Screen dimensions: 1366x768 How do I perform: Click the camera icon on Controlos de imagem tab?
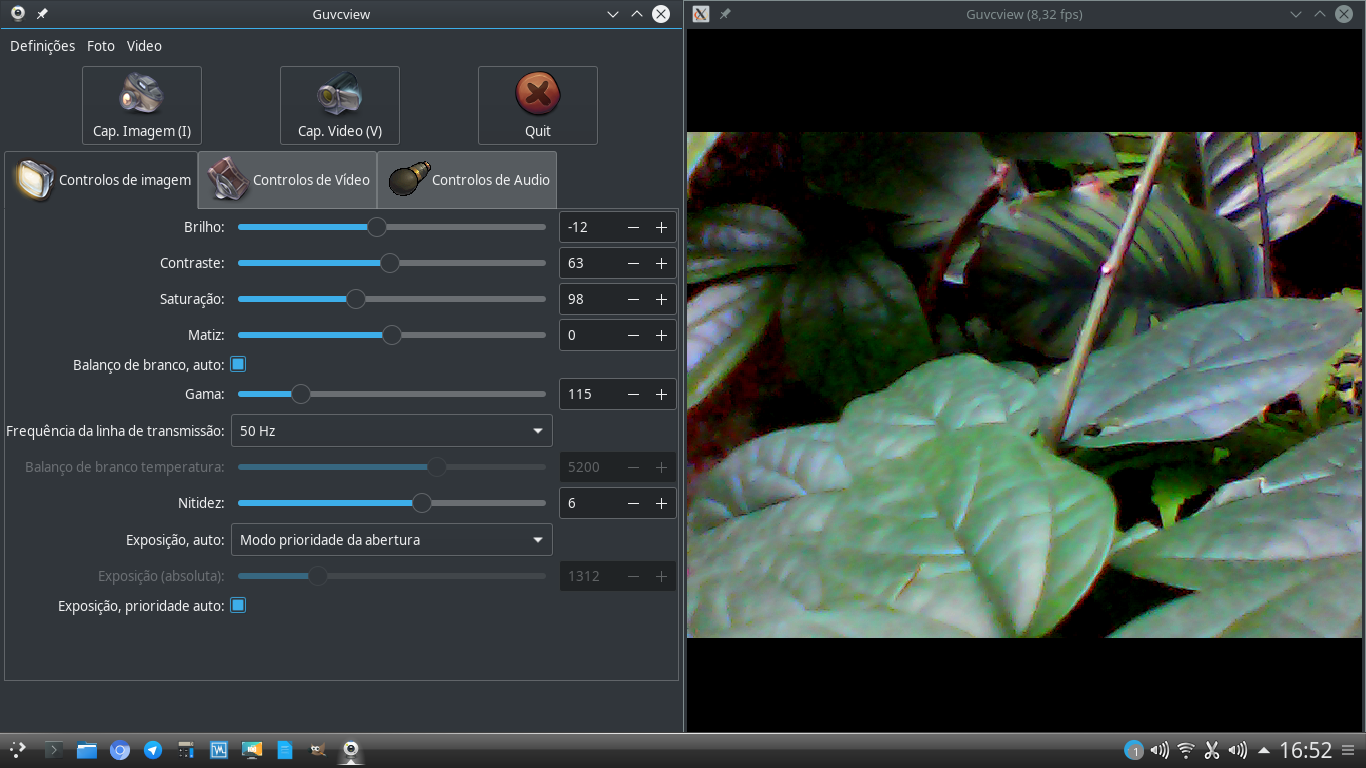[x=33, y=180]
